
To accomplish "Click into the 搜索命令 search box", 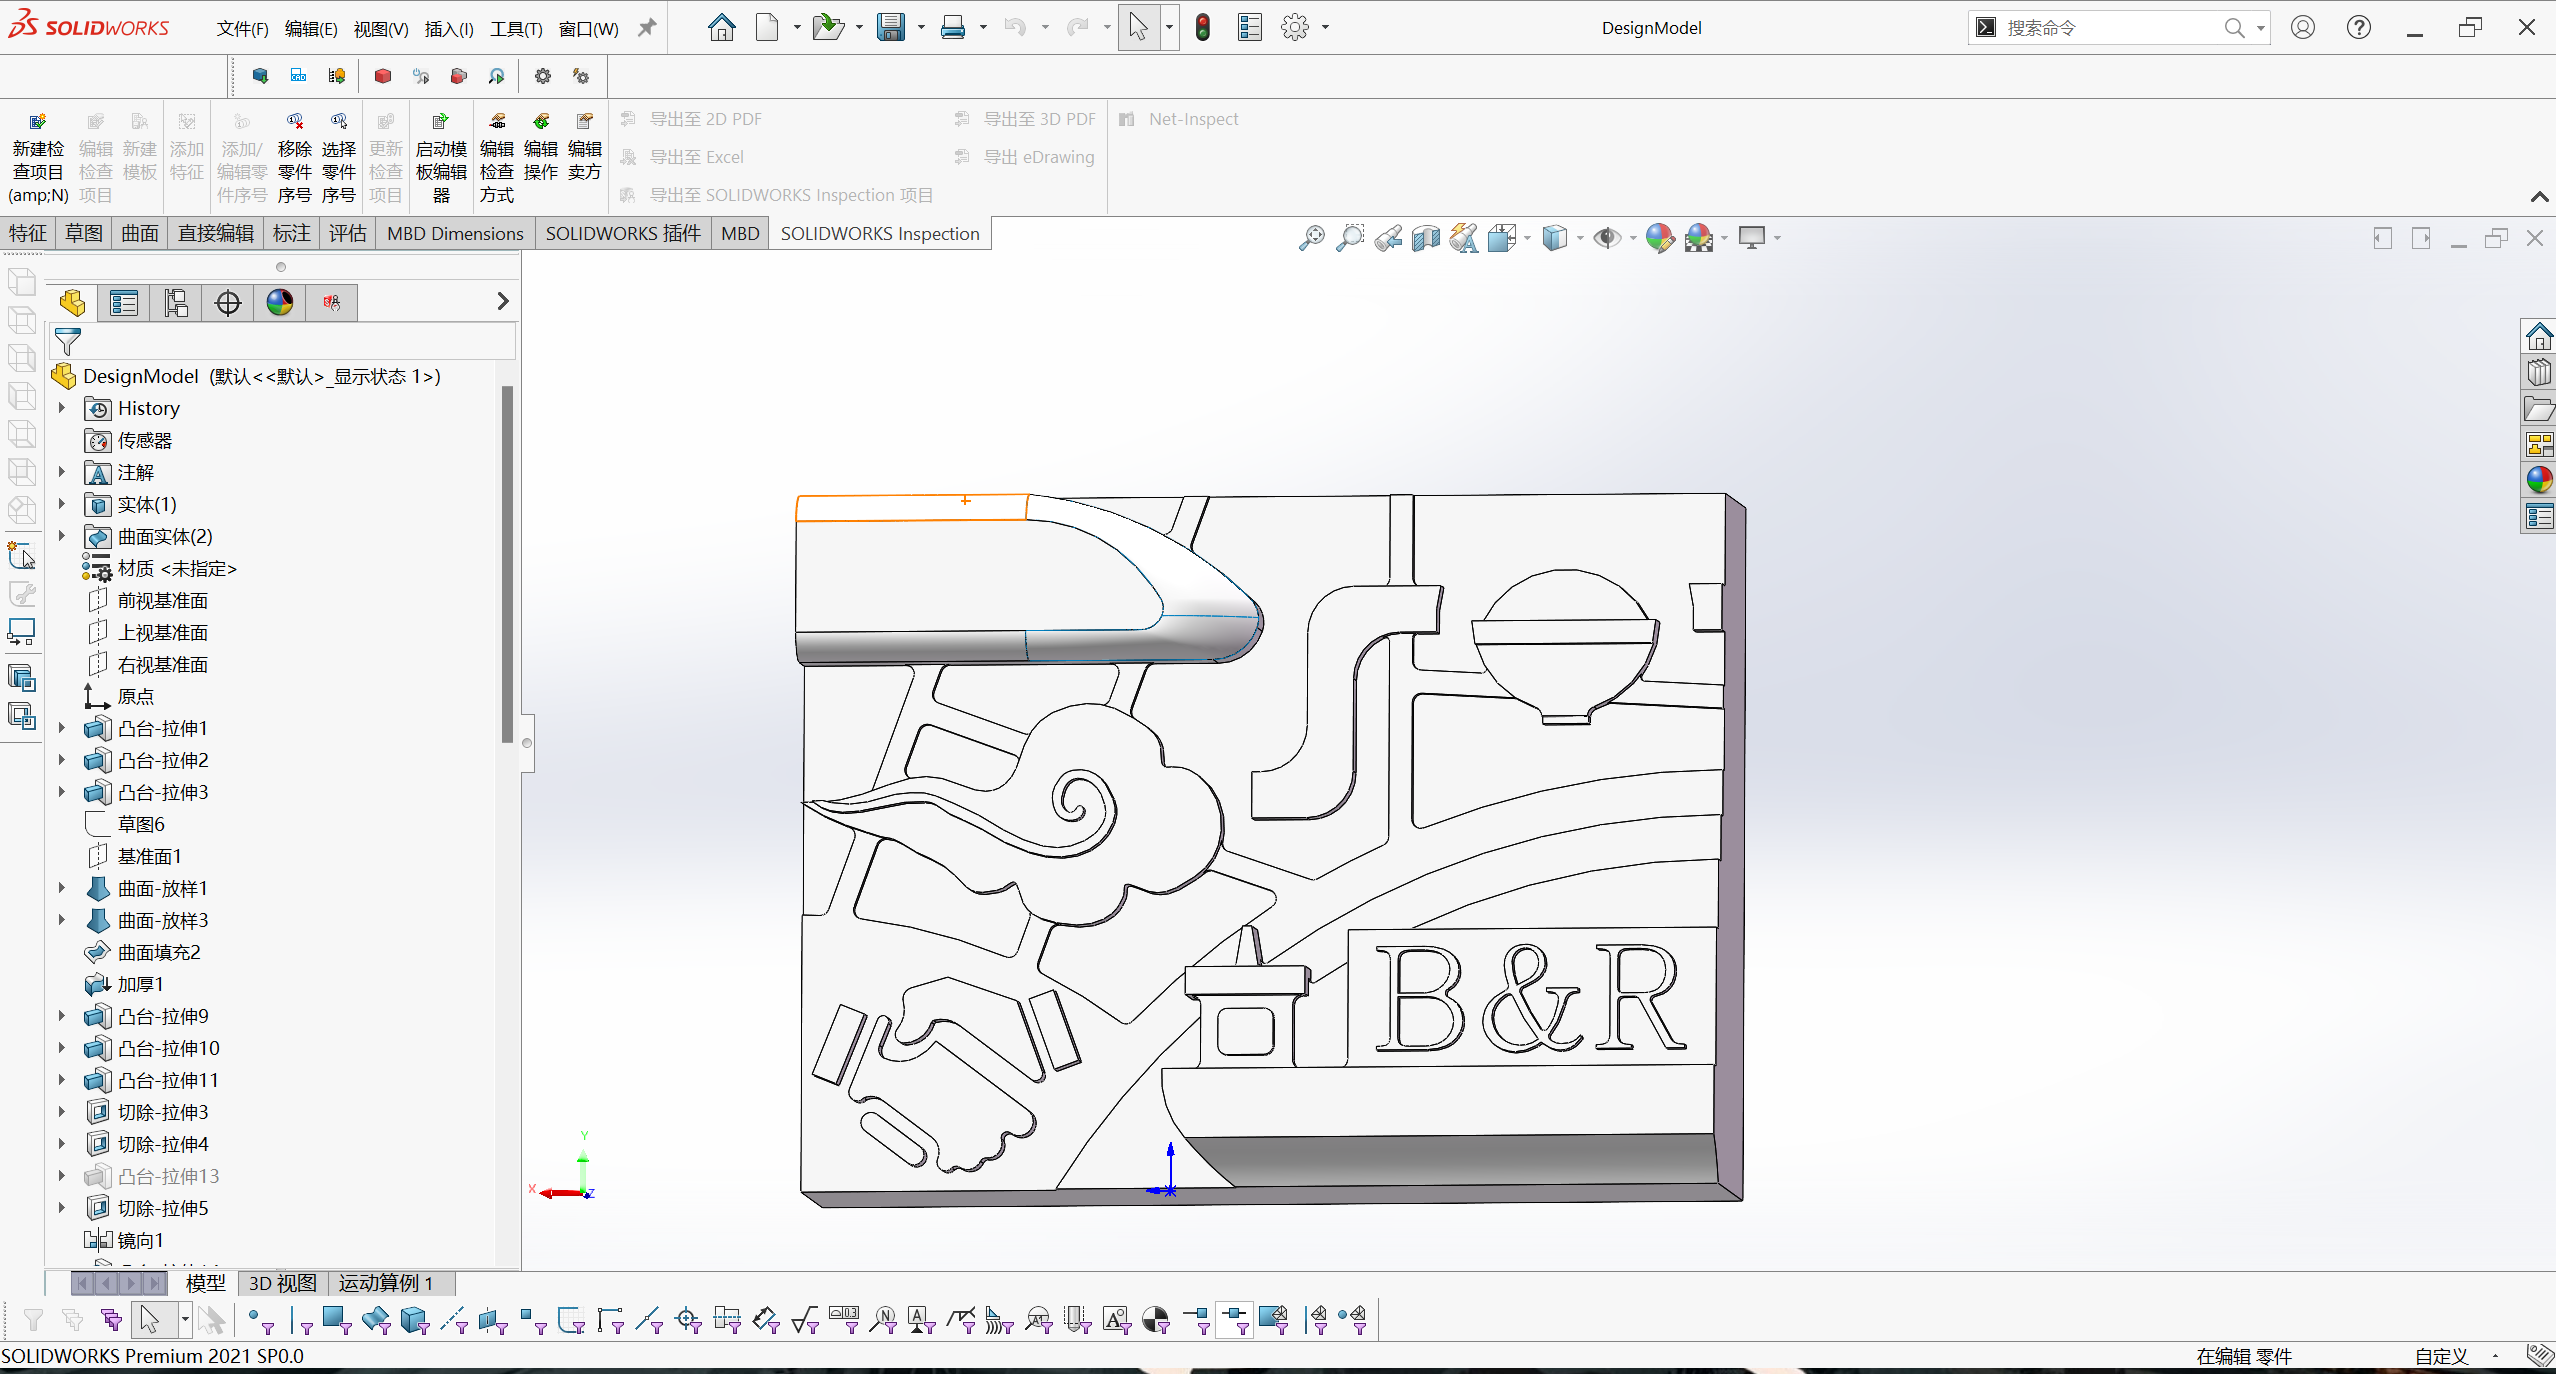I will [2110, 28].
